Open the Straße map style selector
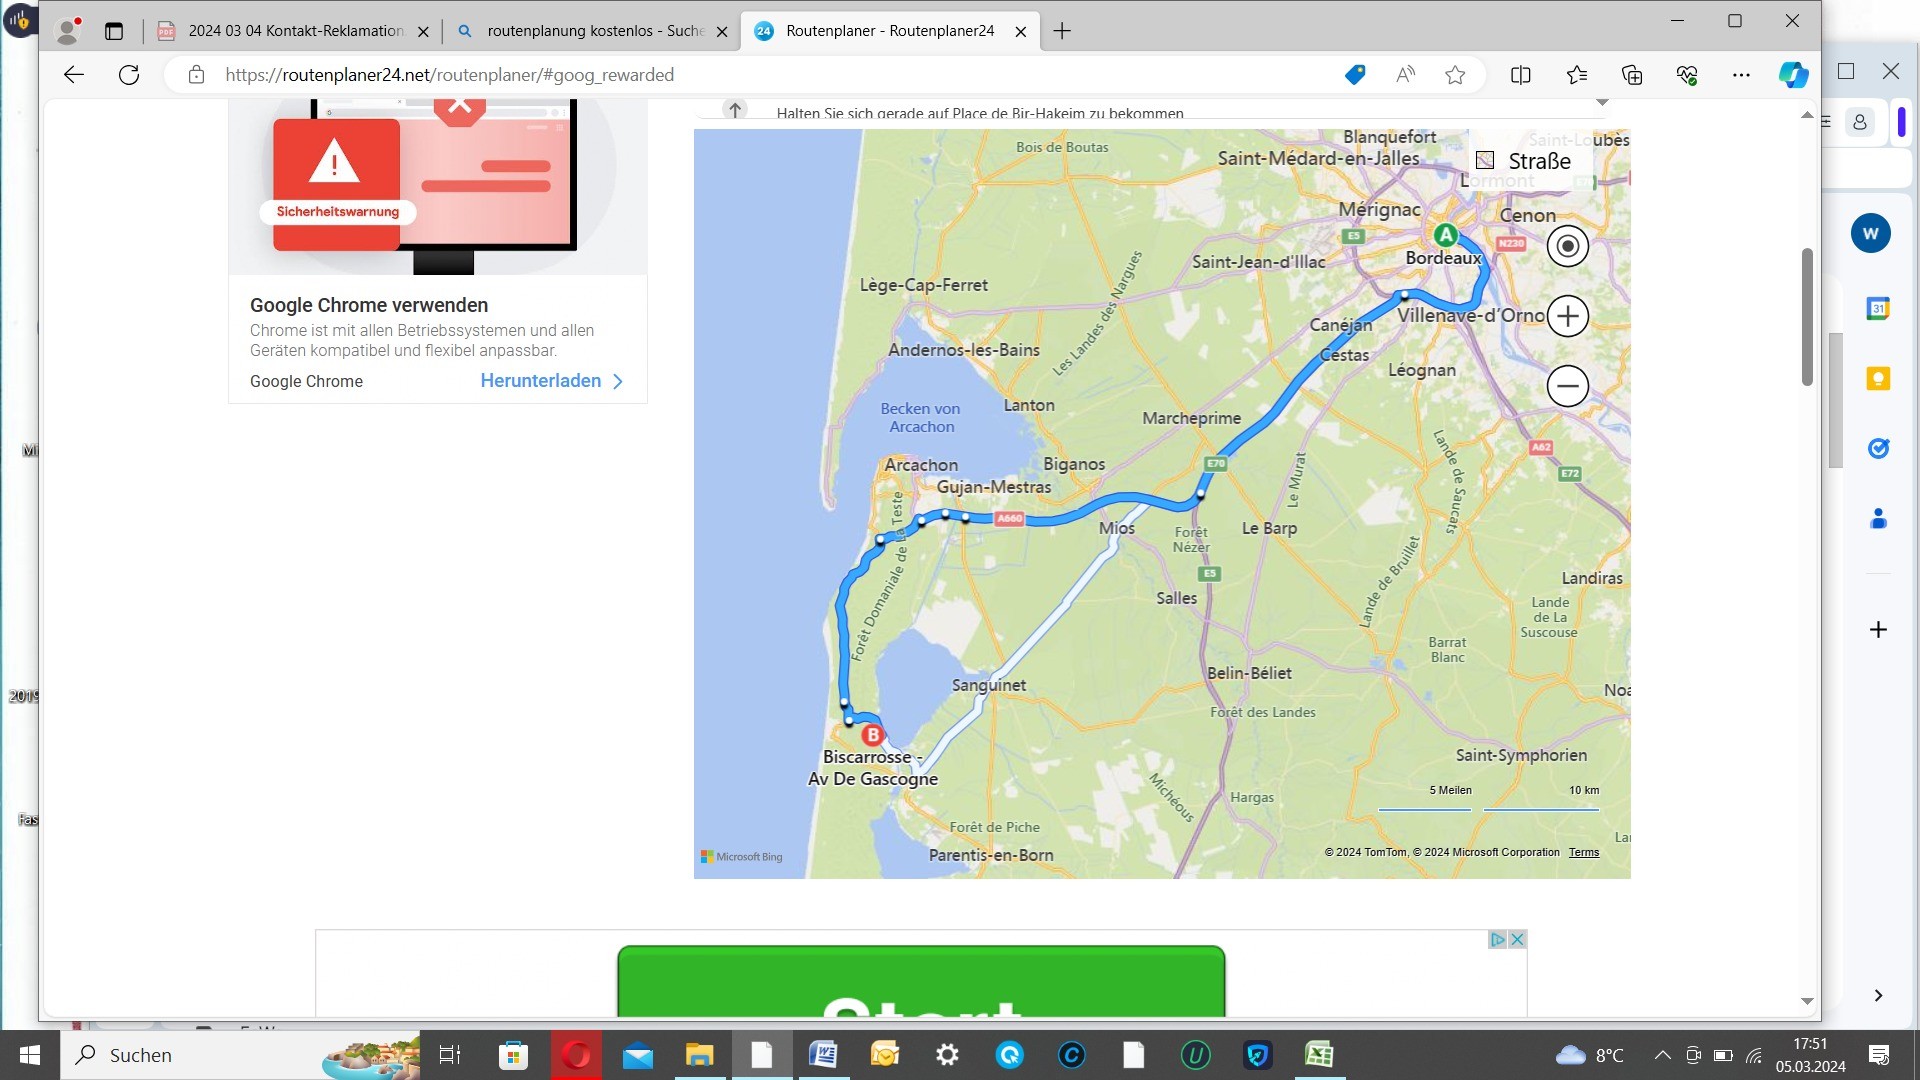Viewport: 1920px width, 1080px height. click(x=1528, y=161)
